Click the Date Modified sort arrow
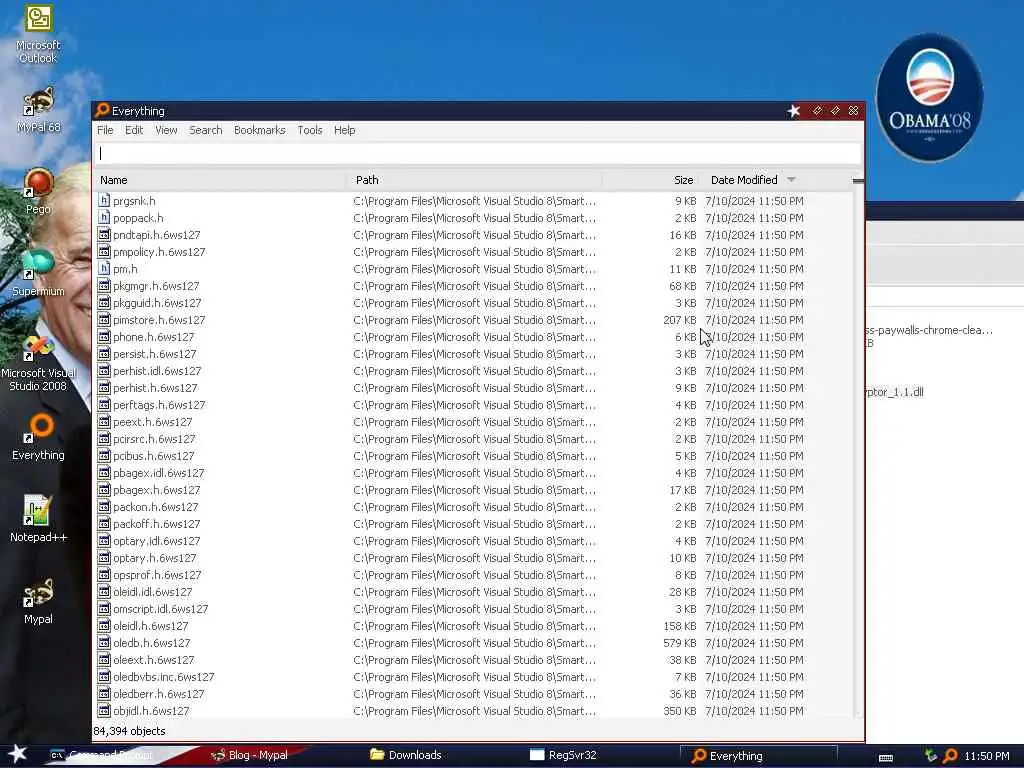Image resolution: width=1024 pixels, height=768 pixels. (x=792, y=179)
